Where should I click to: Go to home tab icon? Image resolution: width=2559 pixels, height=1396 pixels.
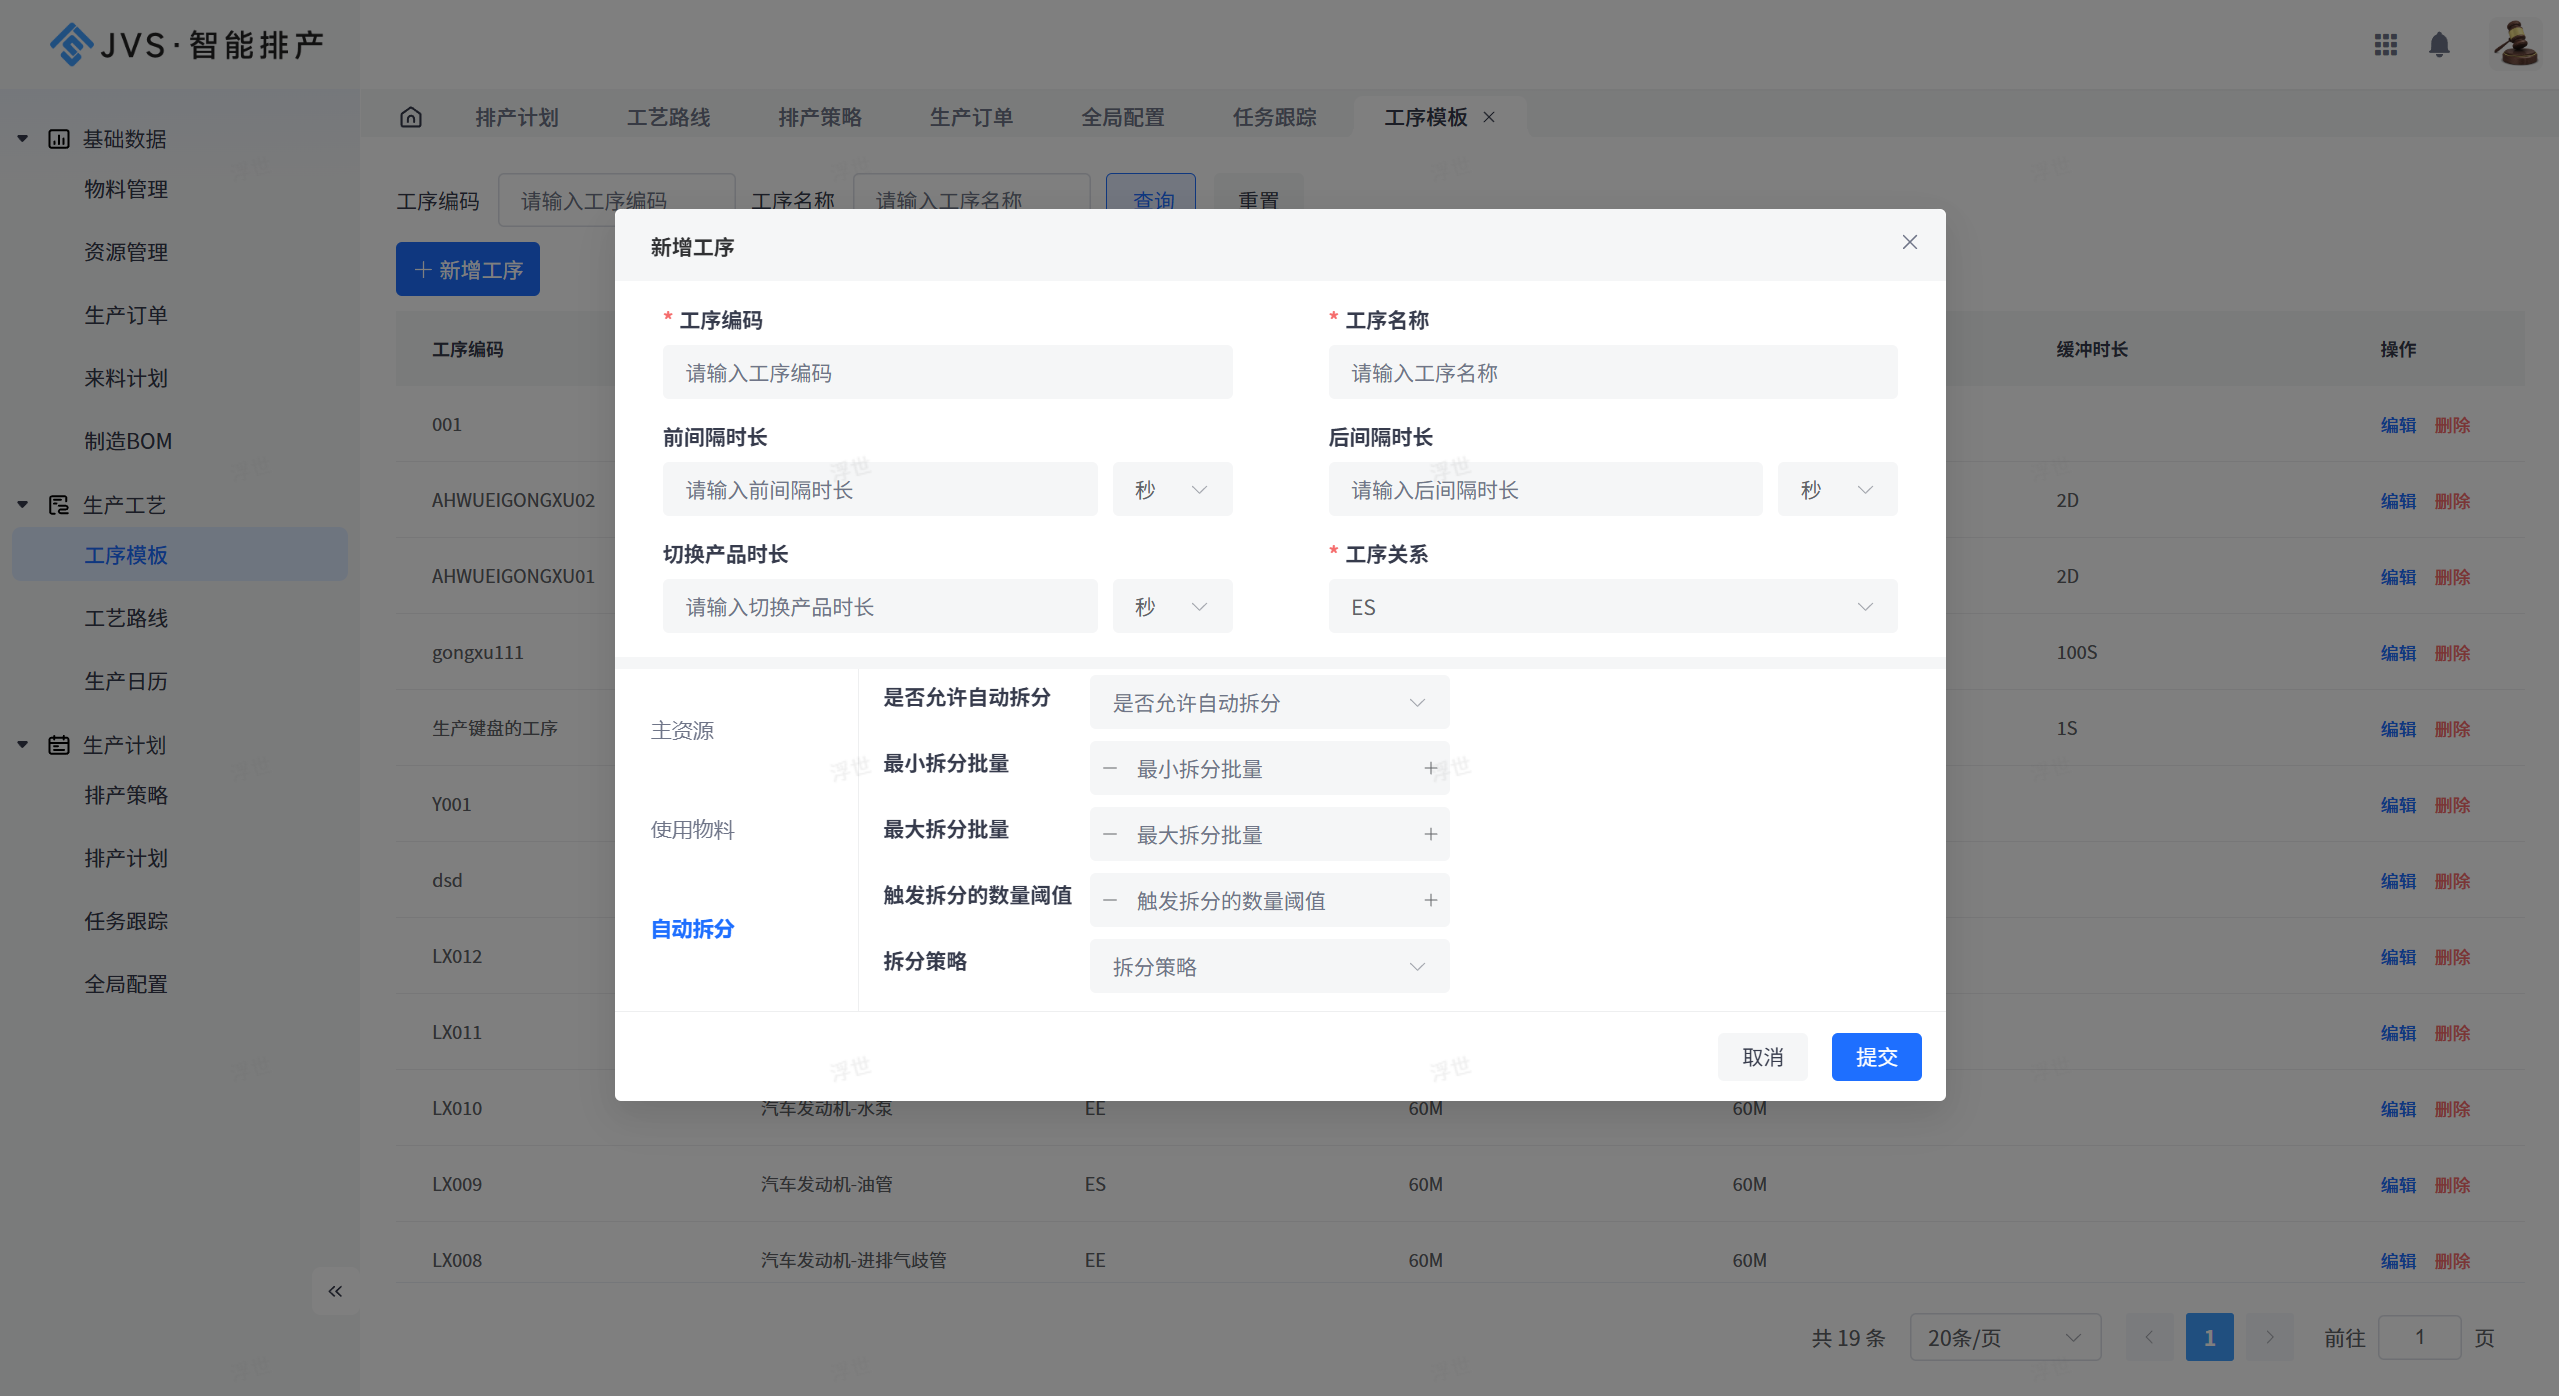coord(411,118)
